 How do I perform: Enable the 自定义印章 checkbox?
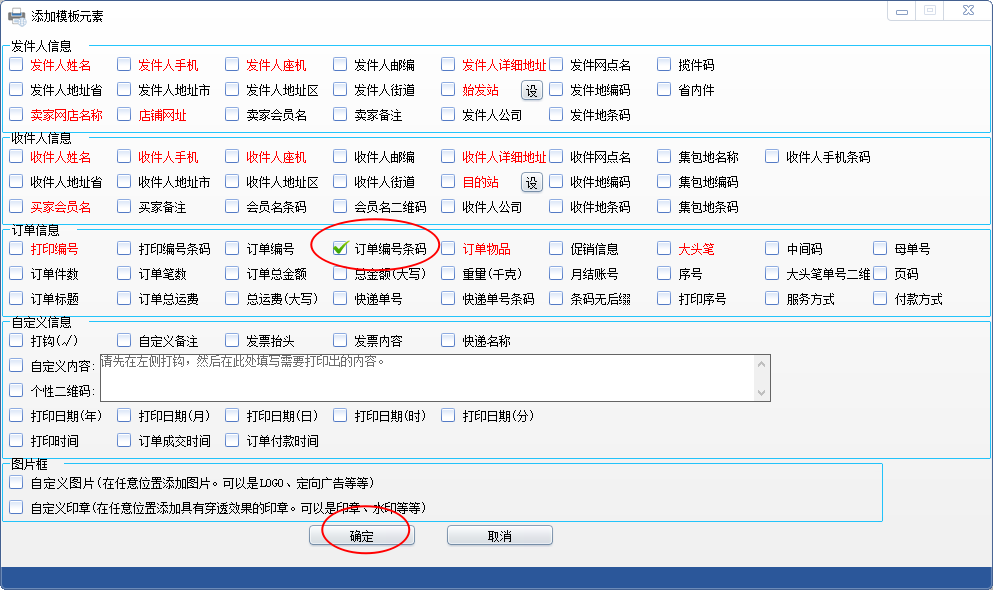15,507
